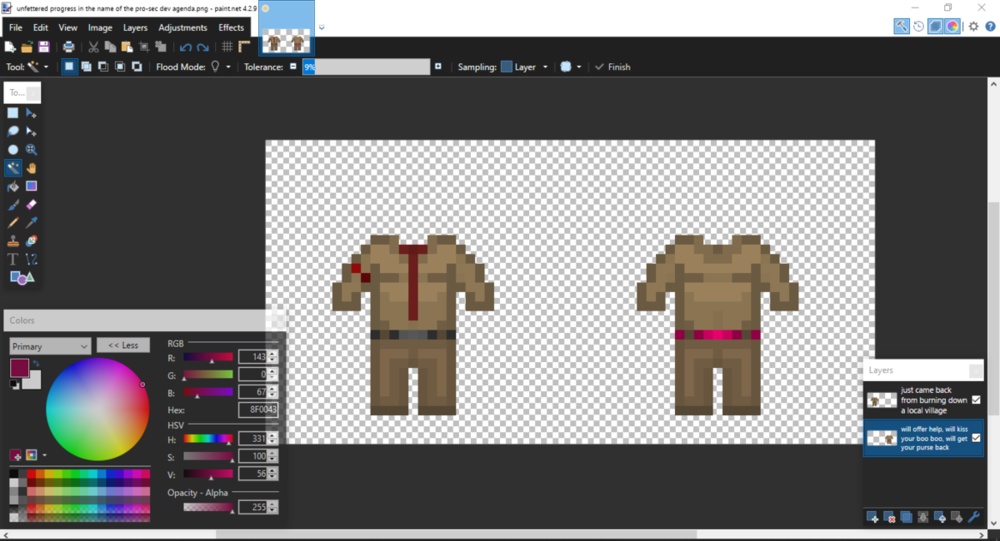Add a new layer in Layers panel

872,517
